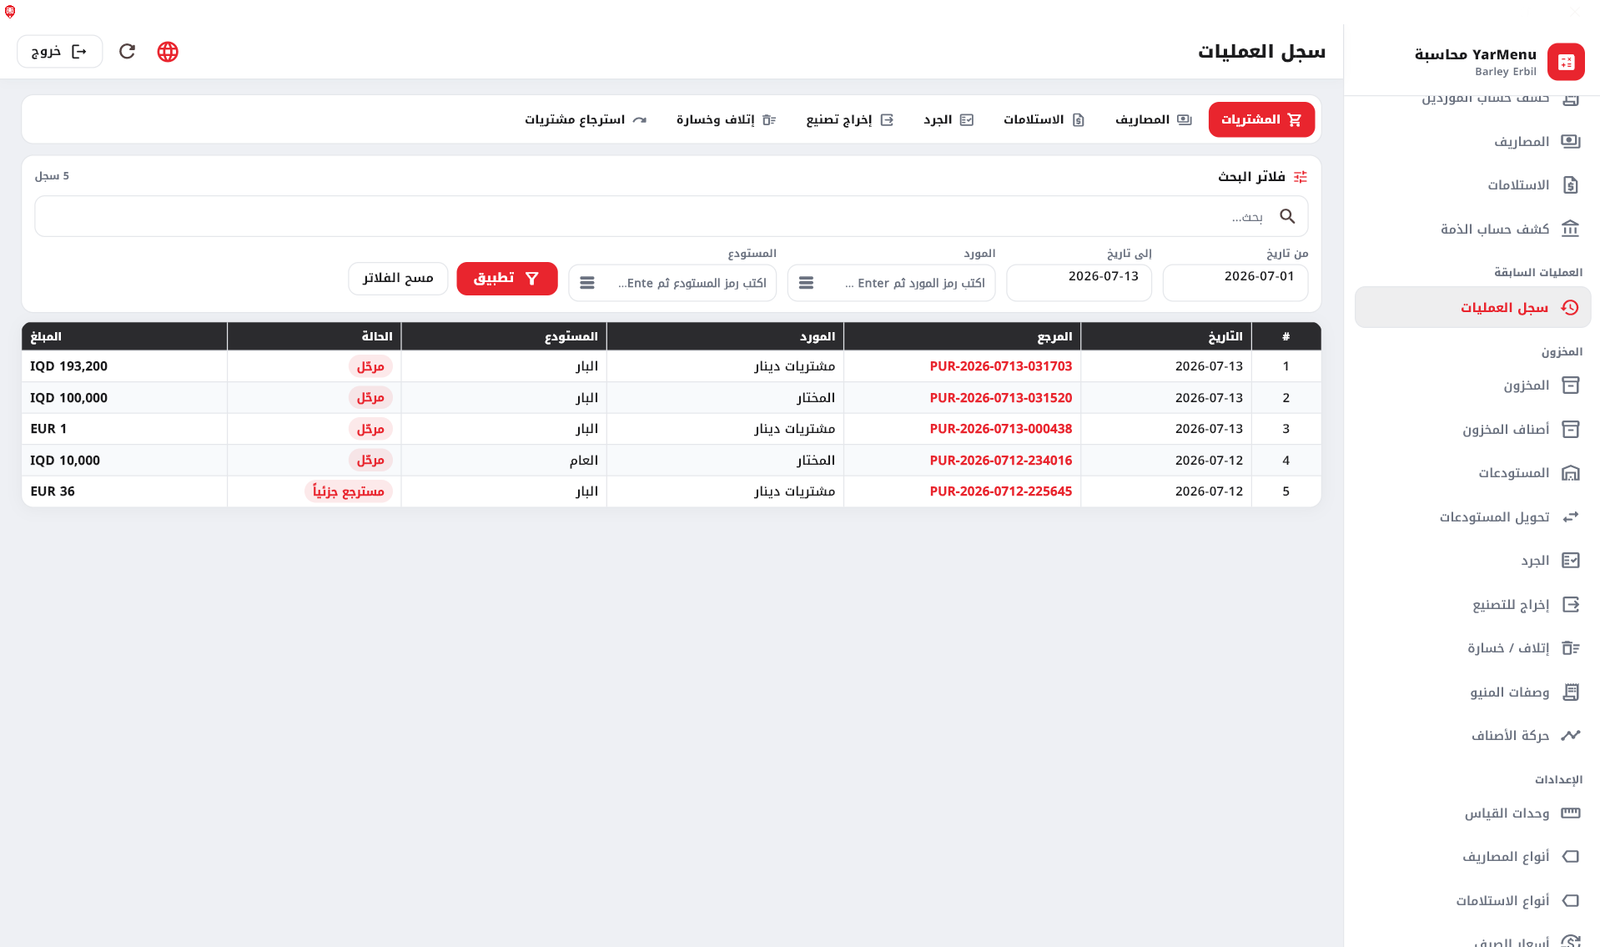Click the وصفات المنيو receipt icon
The width and height of the screenshot is (1600, 947).
1571,692
